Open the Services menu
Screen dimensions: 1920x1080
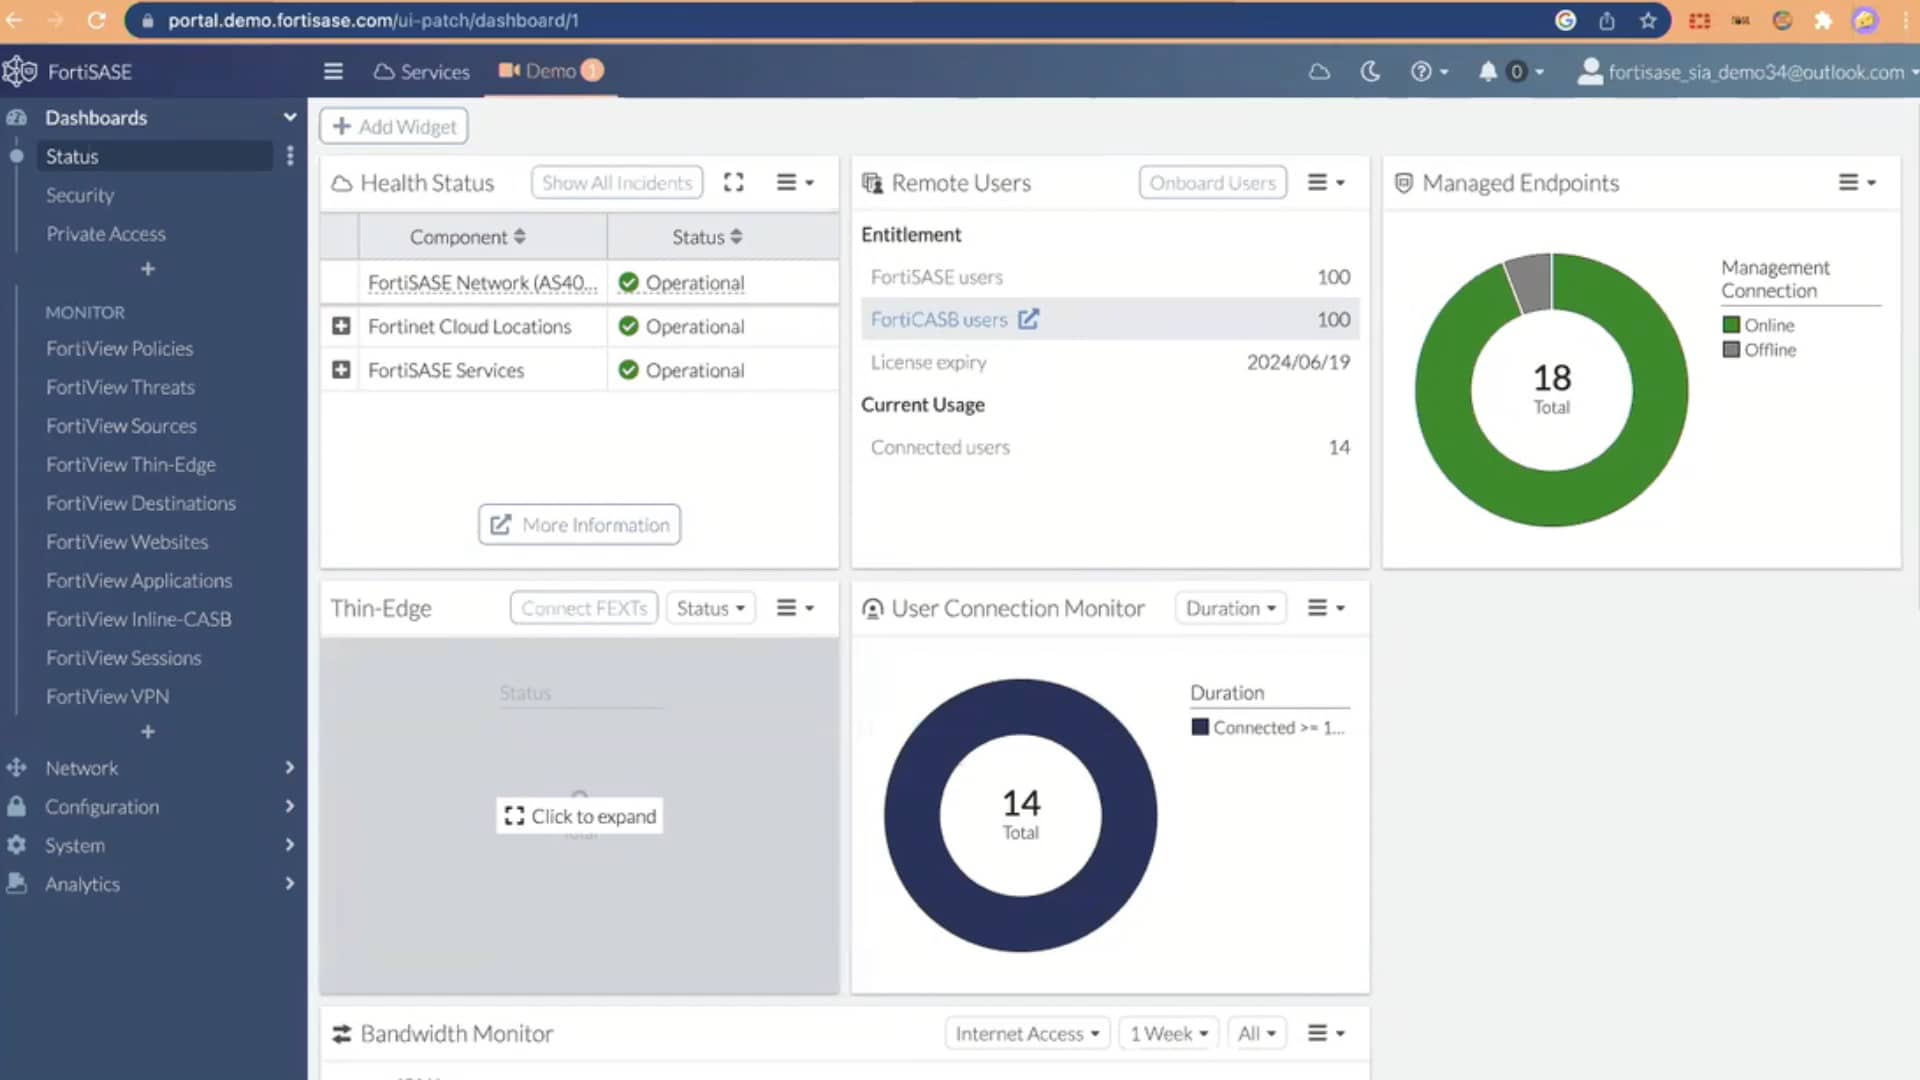click(x=421, y=71)
